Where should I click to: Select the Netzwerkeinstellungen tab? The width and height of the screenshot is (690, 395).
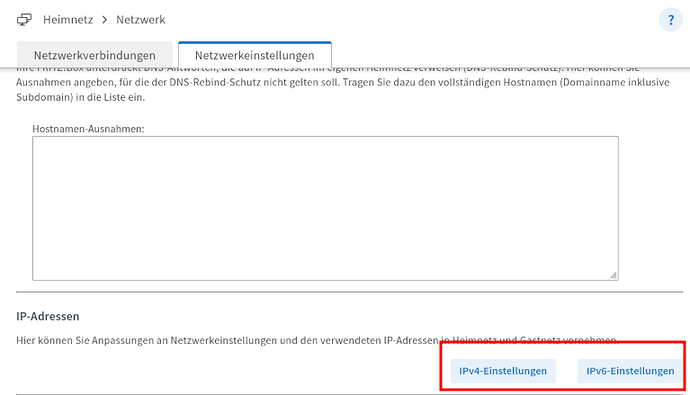tap(255, 55)
